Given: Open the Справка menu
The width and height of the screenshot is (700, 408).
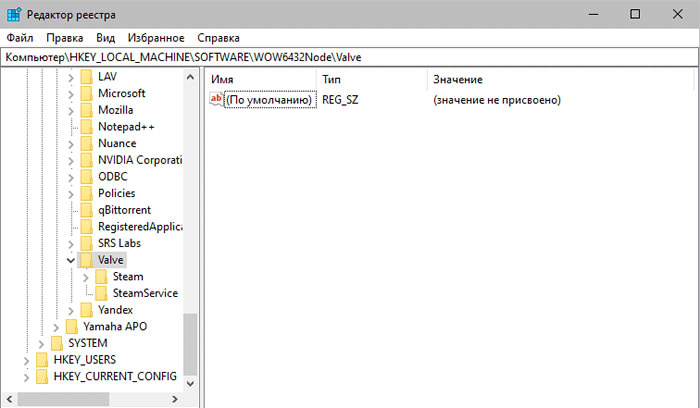Looking at the screenshot, I should [218, 38].
